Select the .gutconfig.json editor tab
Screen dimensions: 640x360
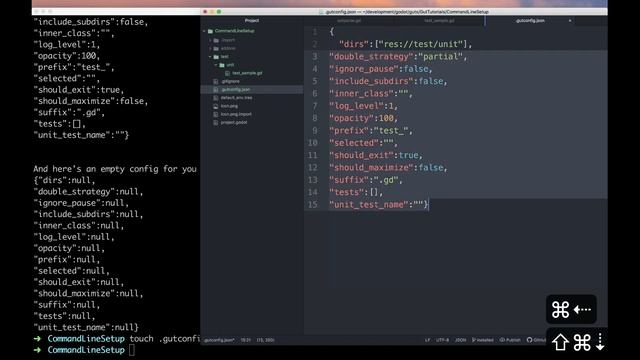click(530, 20)
